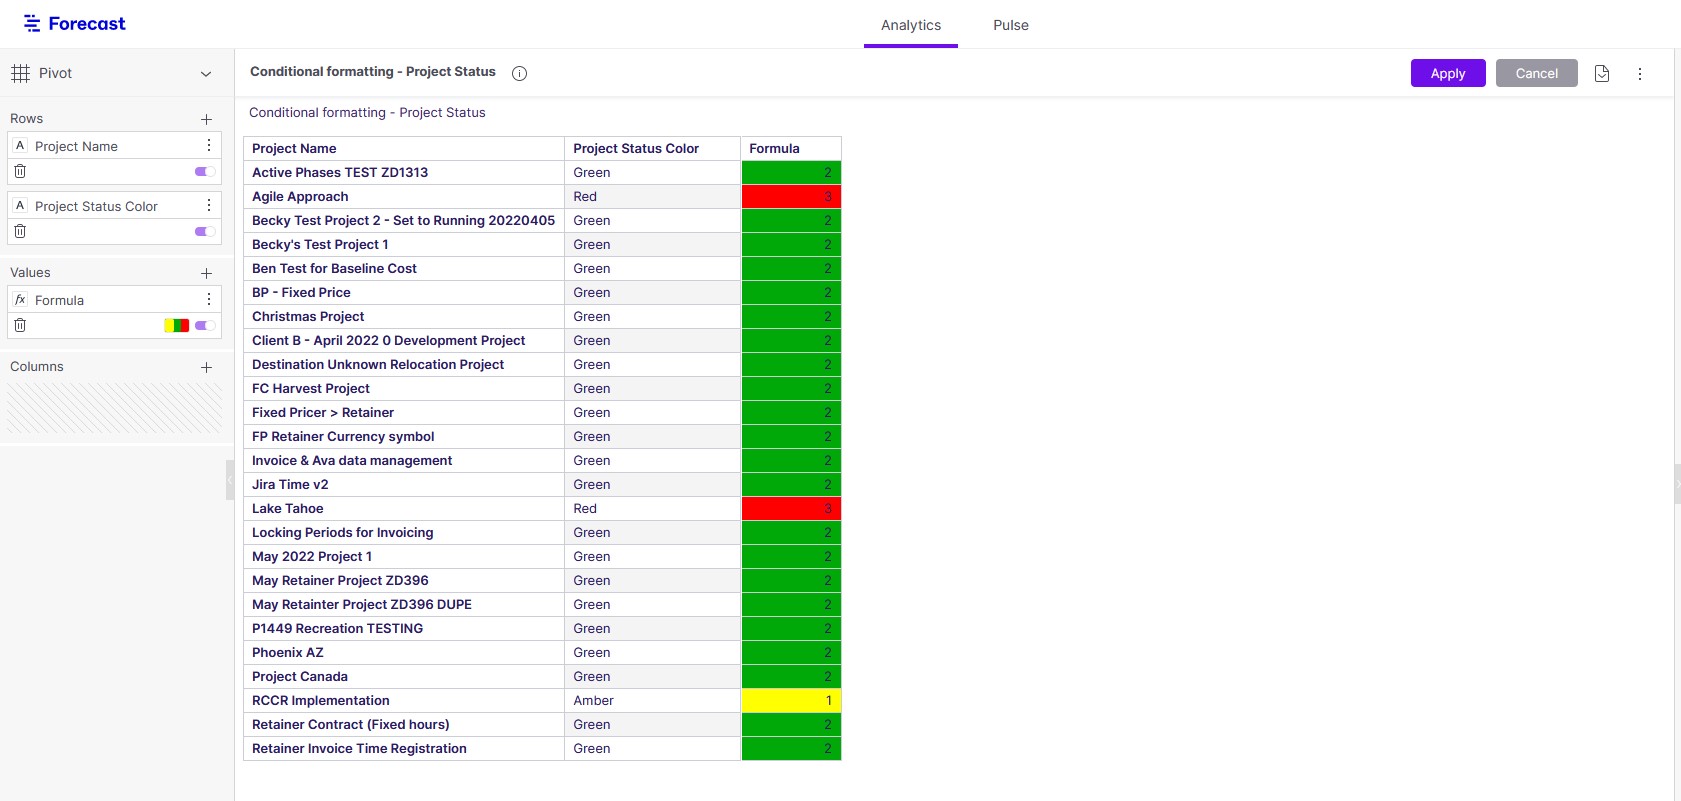Expand the Pivot visualization type dropdown
This screenshot has width=1681, height=801.
coord(206,74)
